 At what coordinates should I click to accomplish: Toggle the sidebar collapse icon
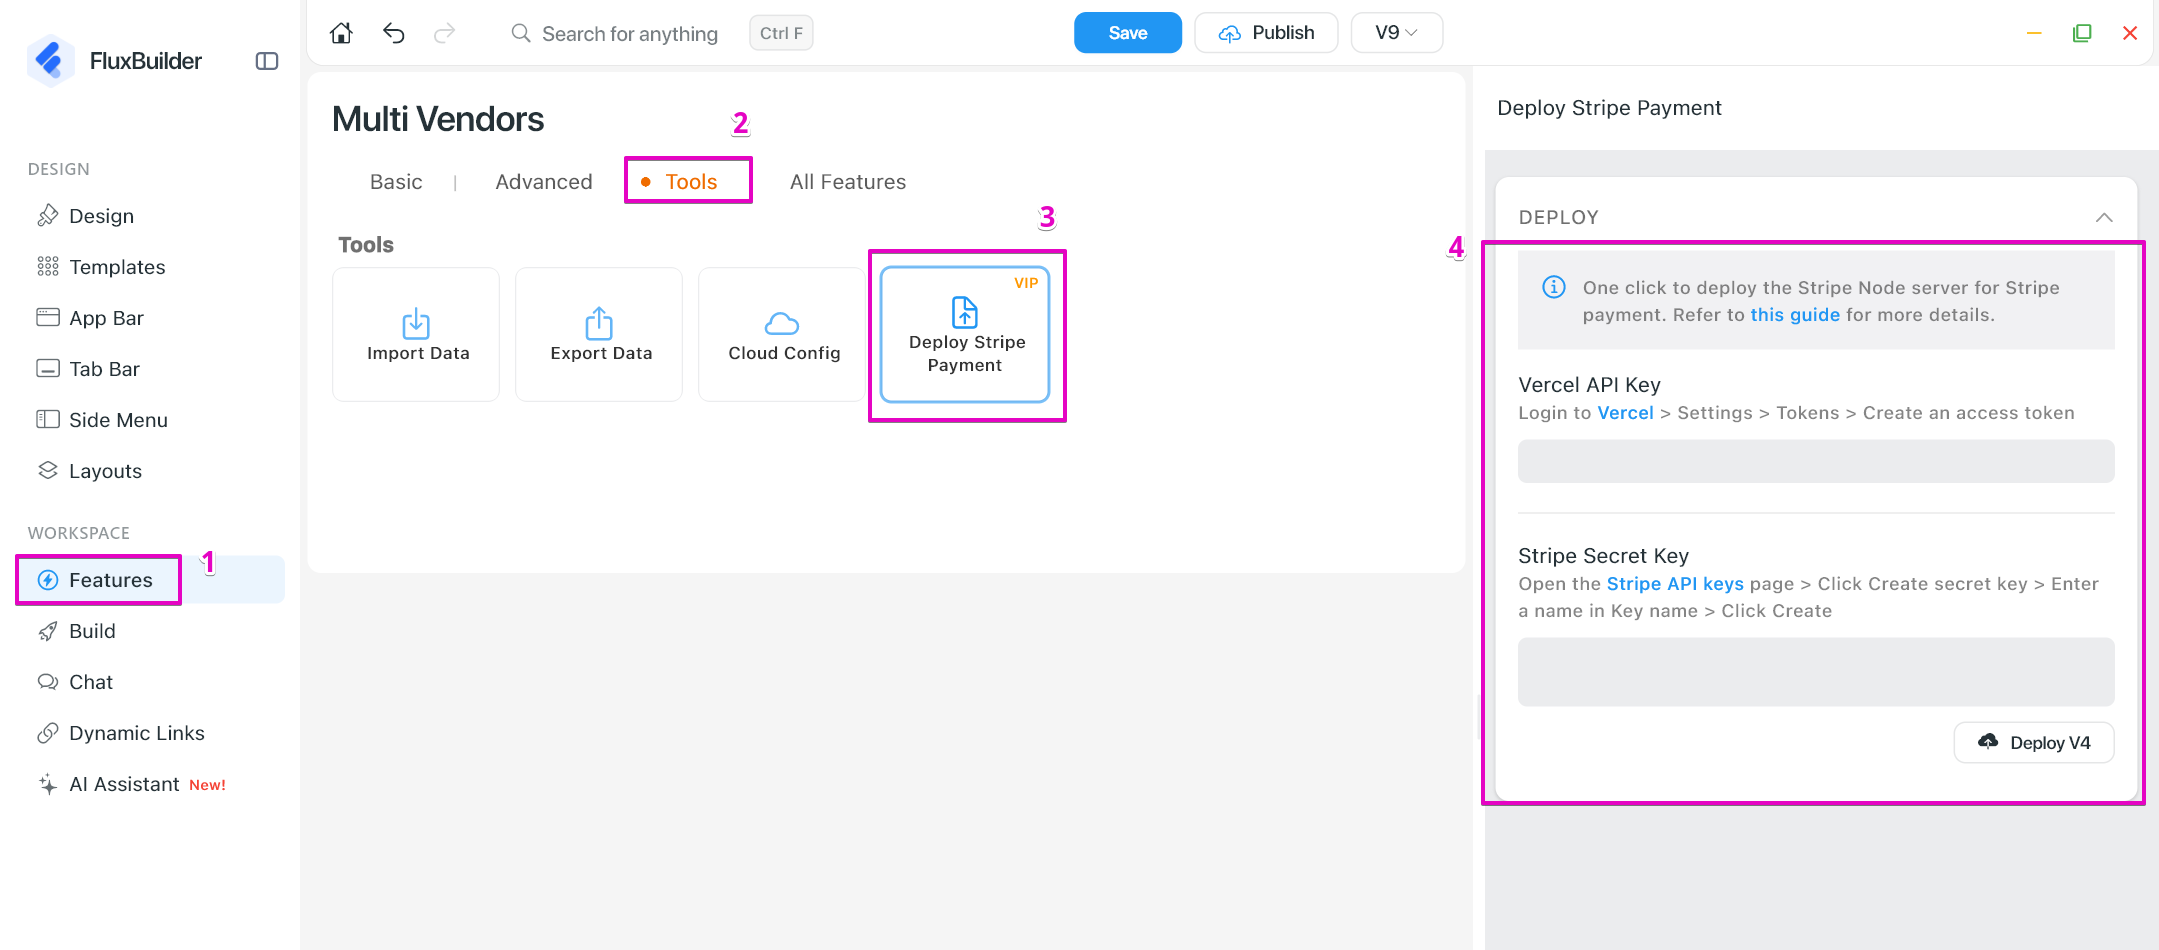tap(267, 61)
